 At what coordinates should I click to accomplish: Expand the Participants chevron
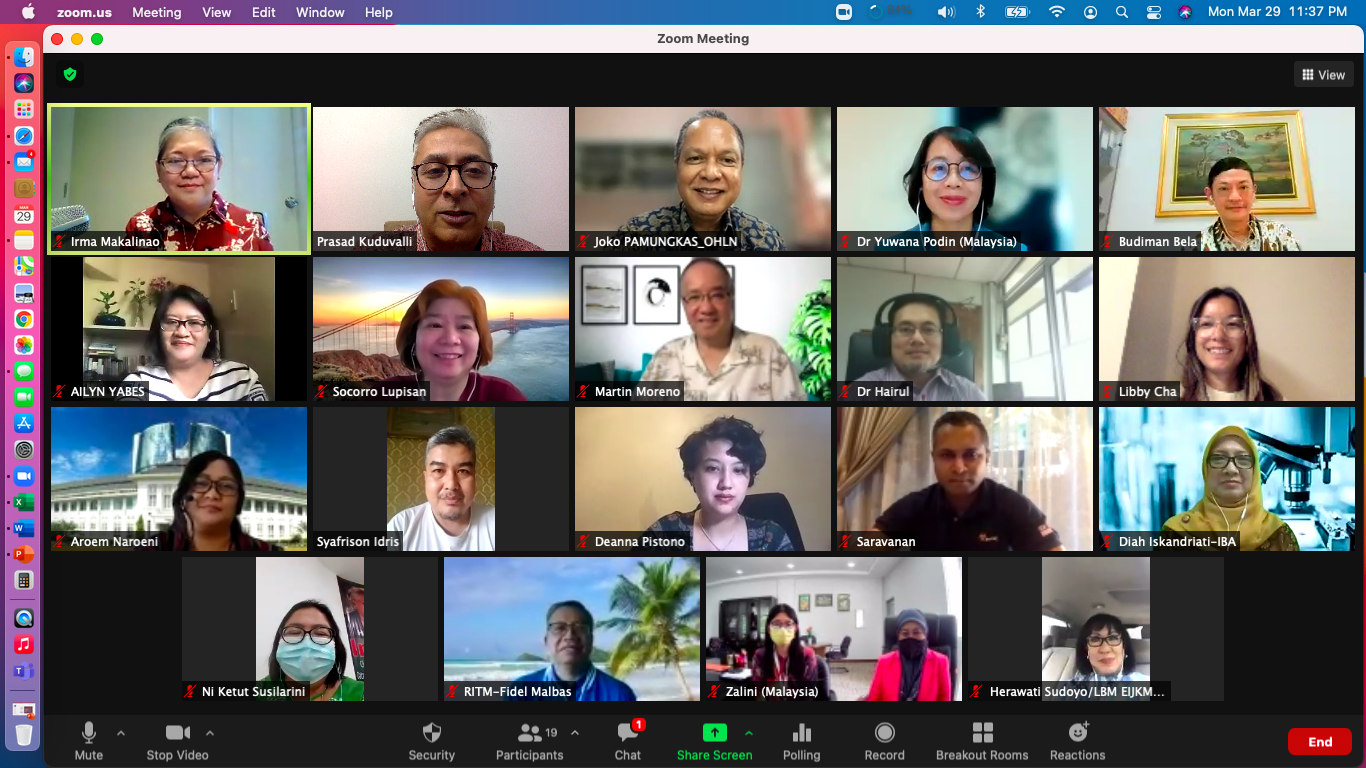(575, 733)
